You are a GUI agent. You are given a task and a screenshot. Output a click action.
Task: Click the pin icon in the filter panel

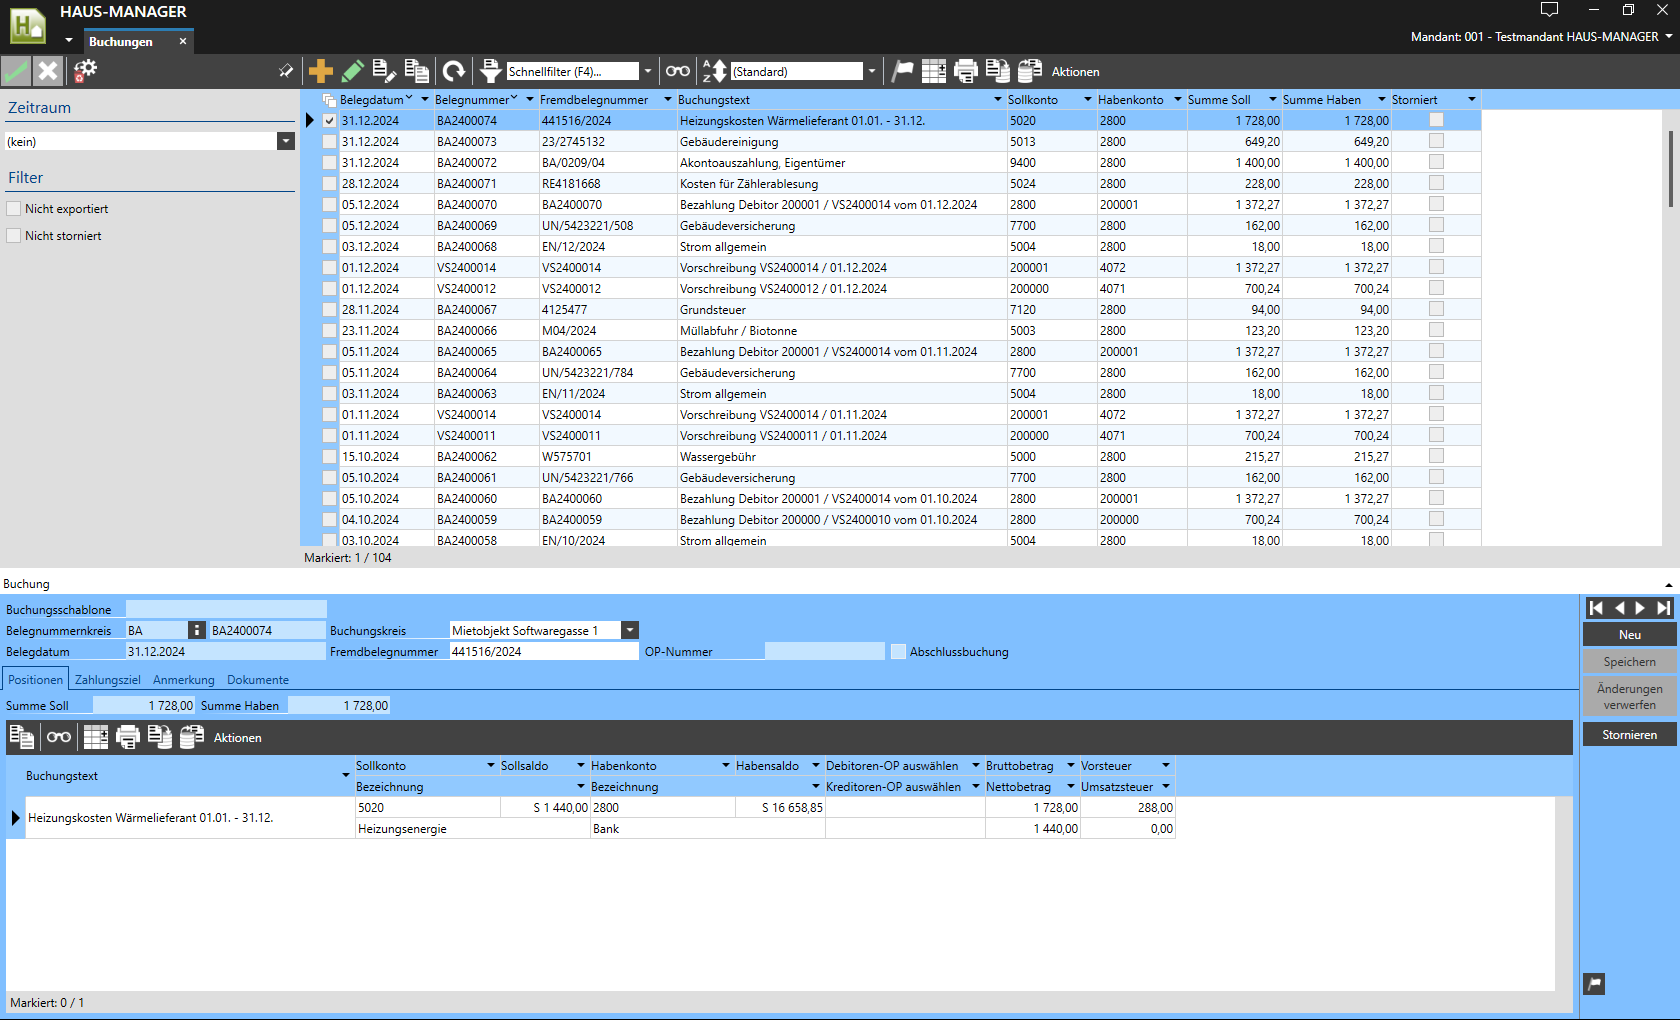point(286,71)
